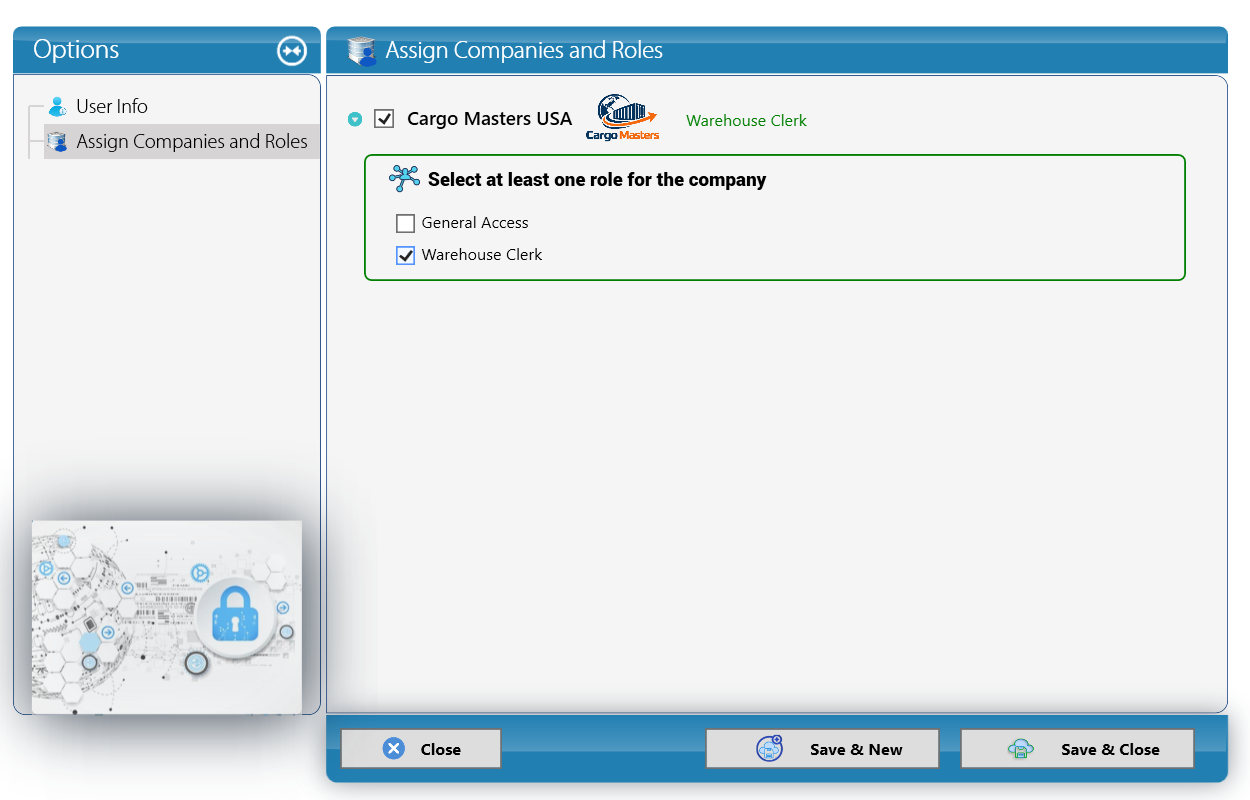Click the Save & Close cloud icon

click(x=1021, y=749)
